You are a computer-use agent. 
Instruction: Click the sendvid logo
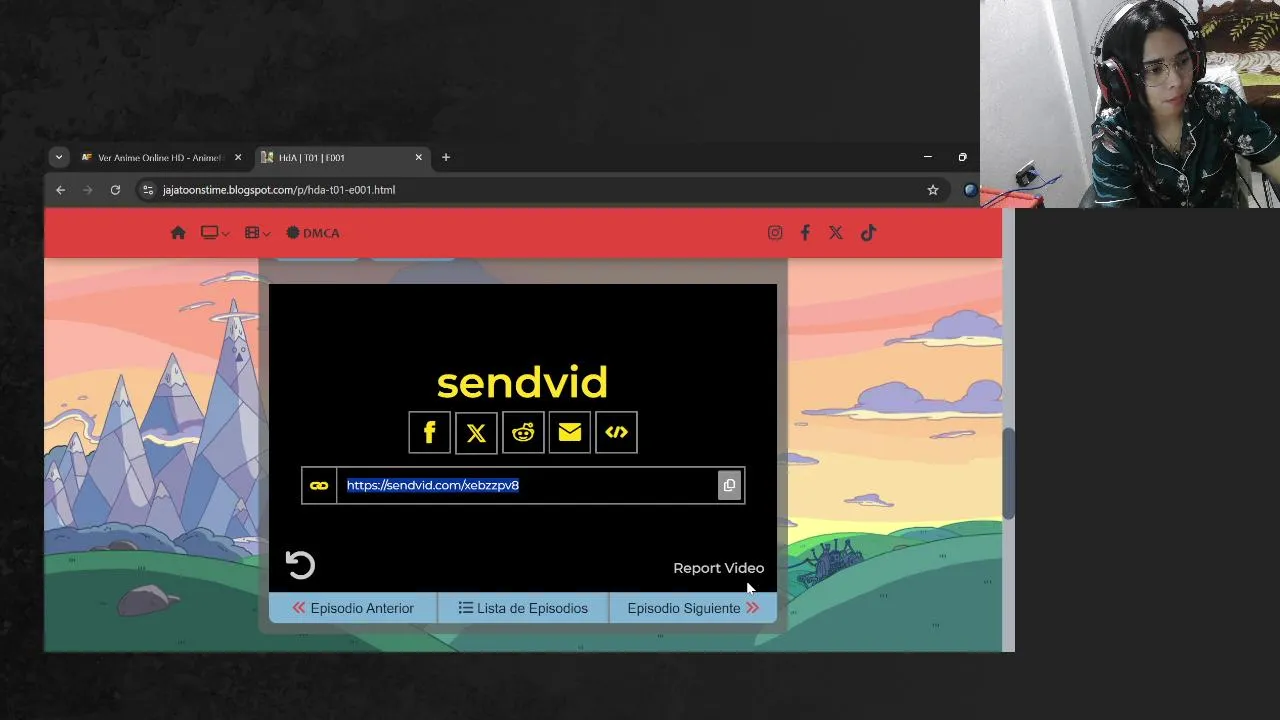522,383
